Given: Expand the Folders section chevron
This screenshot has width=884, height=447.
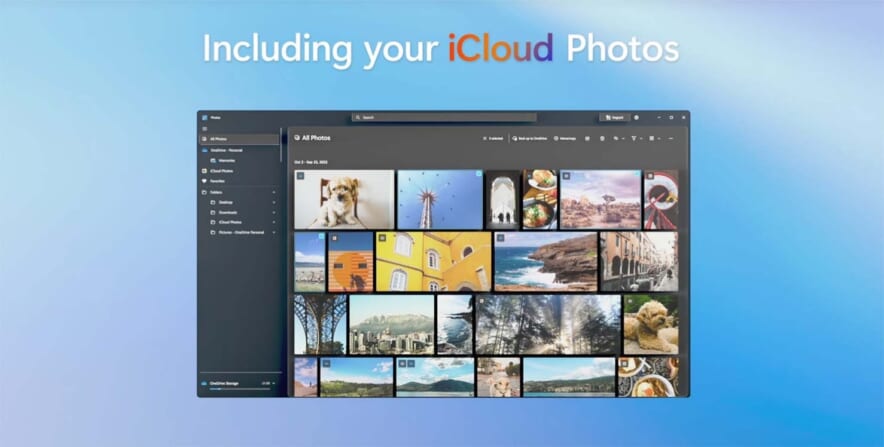Looking at the screenshot, I should pyautogui.click(x=274, y=192).
